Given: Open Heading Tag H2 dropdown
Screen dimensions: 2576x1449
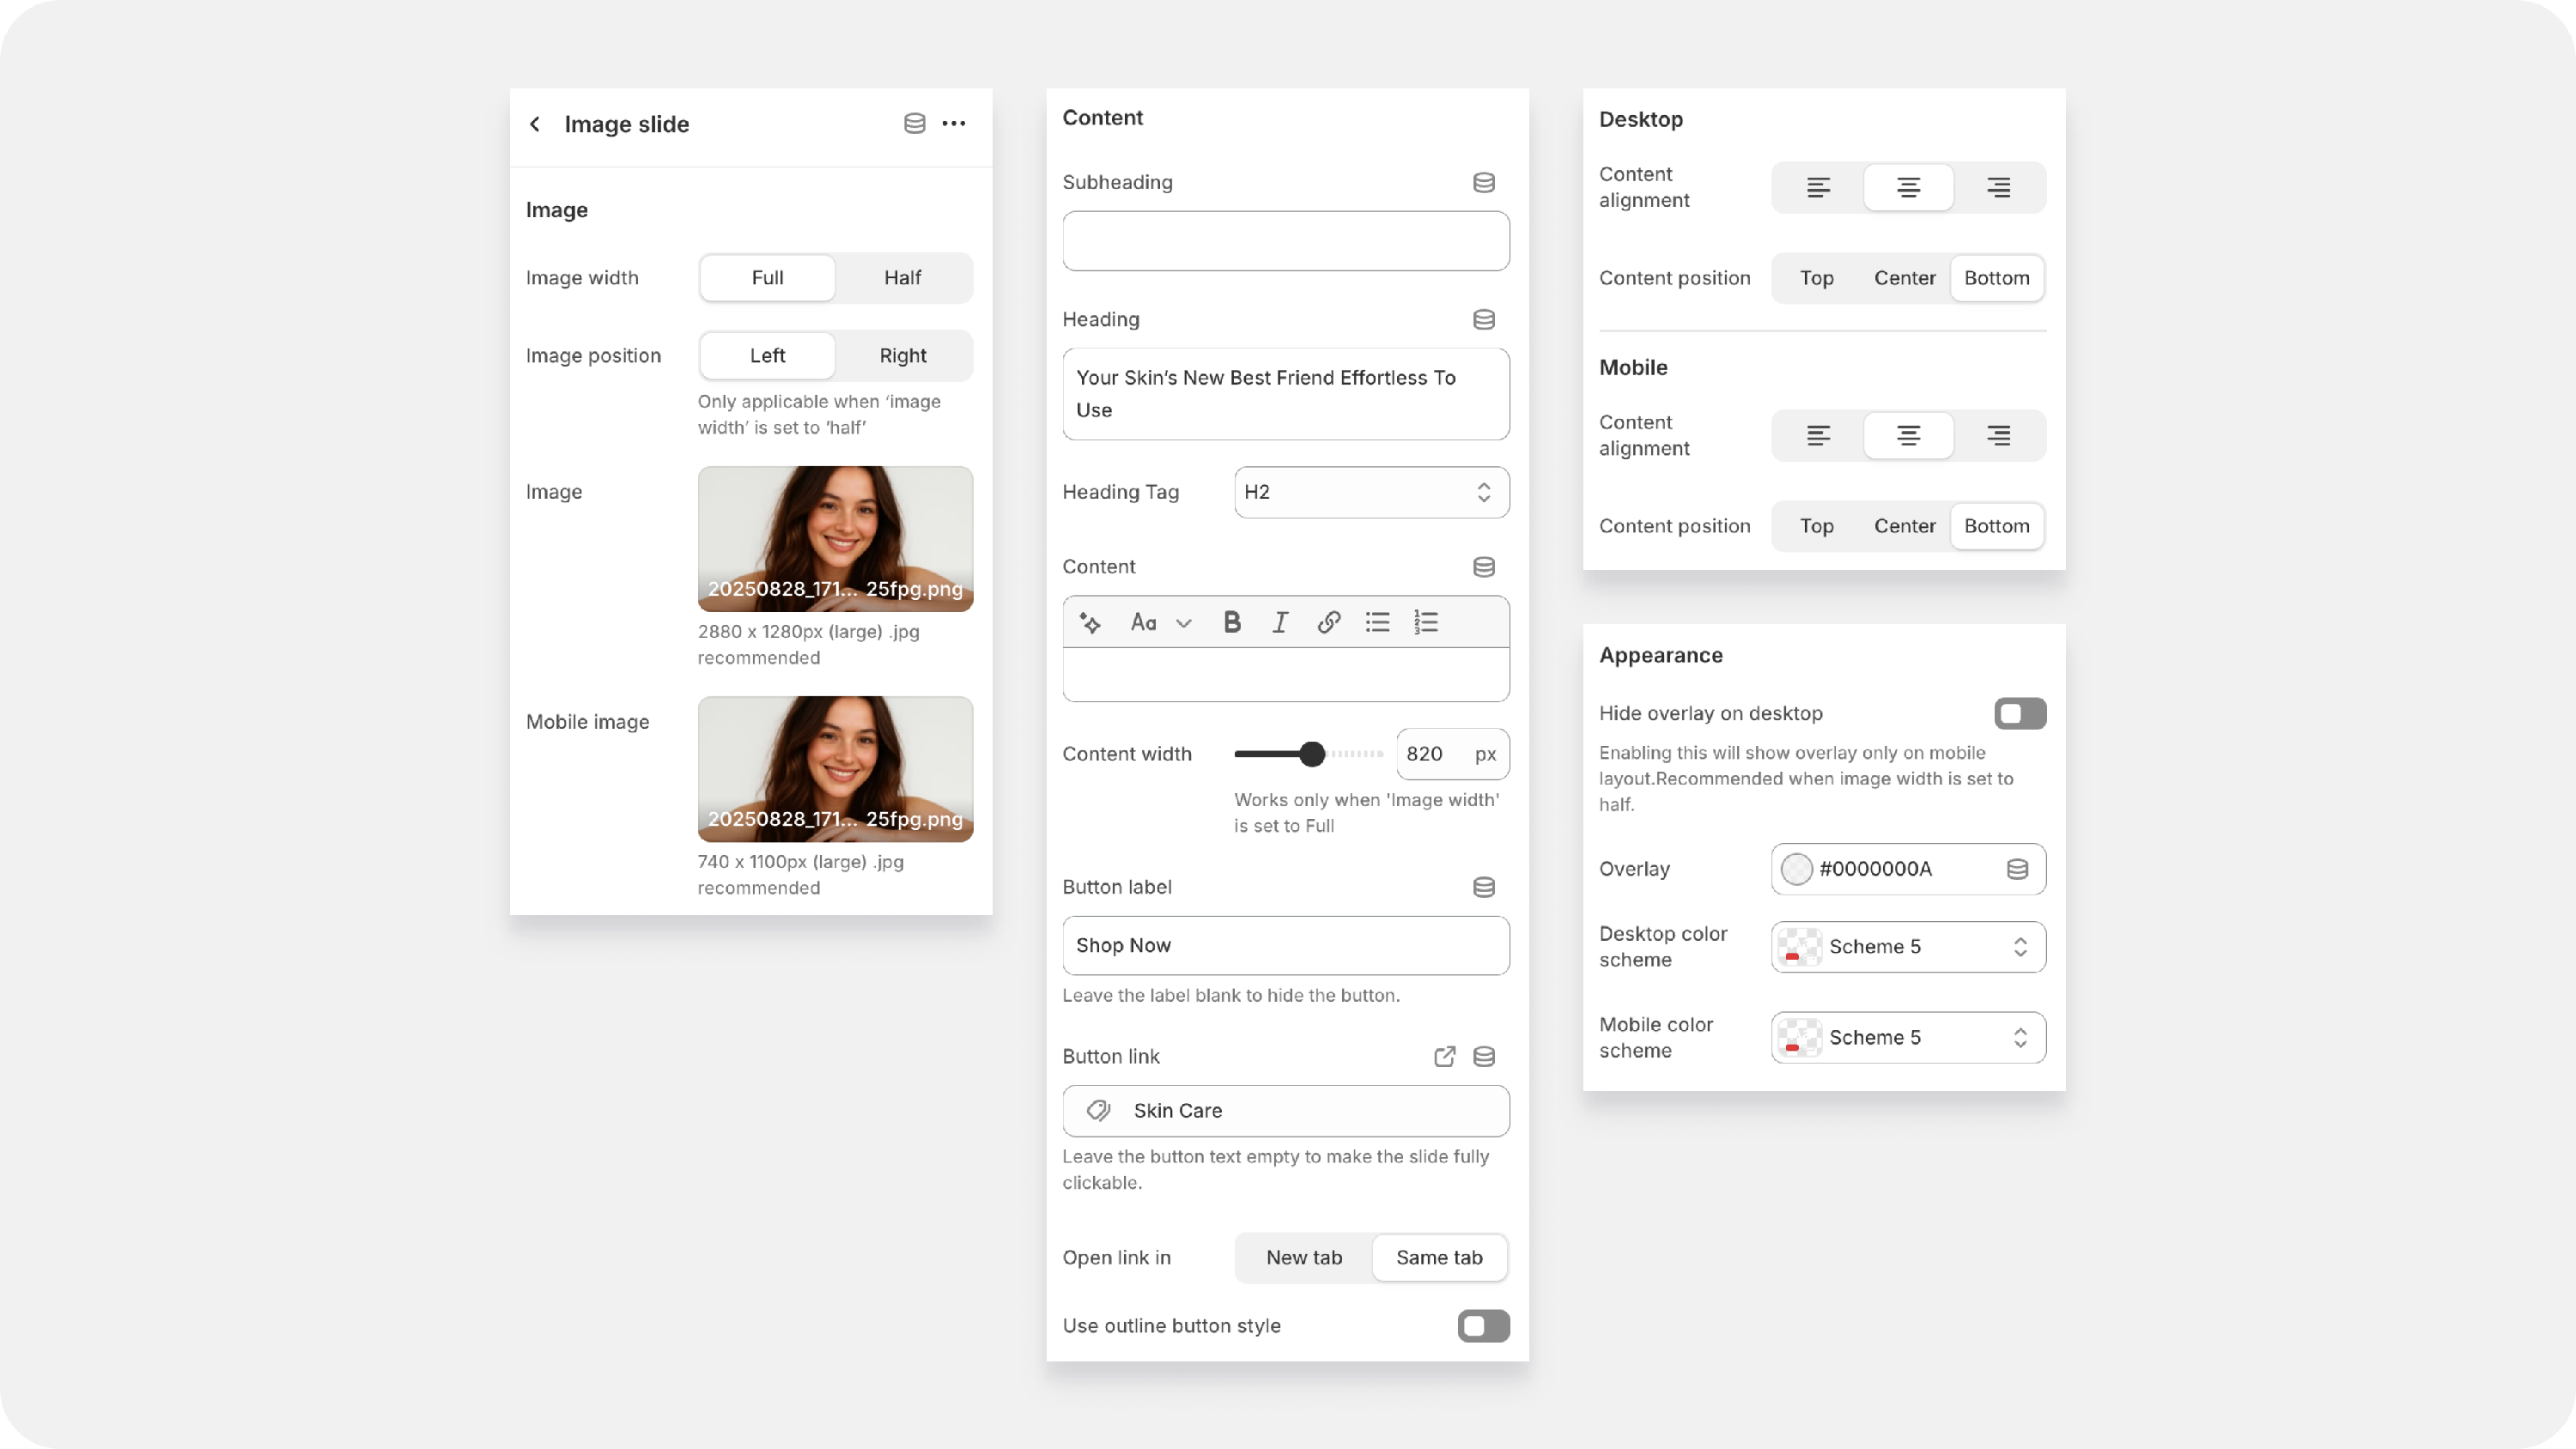Looking at the screenshot, I should click(x=1371, y=492).
